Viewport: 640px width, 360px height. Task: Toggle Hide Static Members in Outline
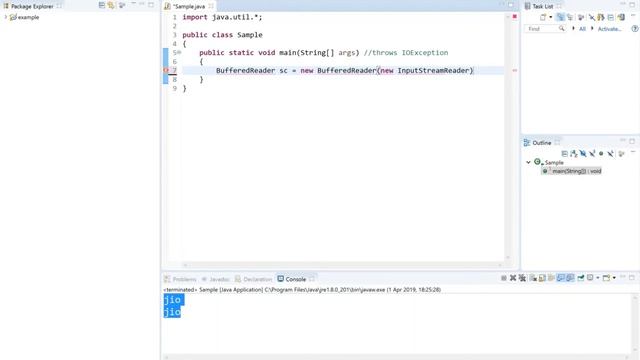click(x=592, y=154)
